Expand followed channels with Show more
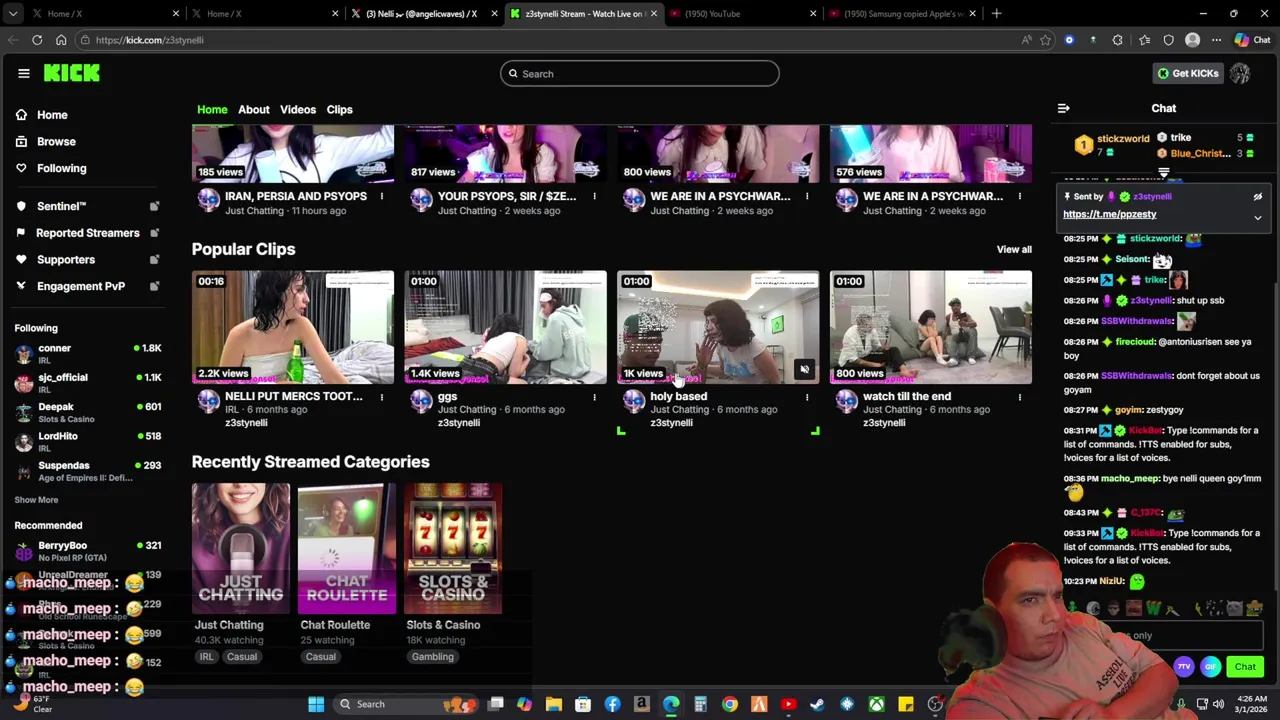The width and height of the screenshot is (1280, 720). (36, 500)
